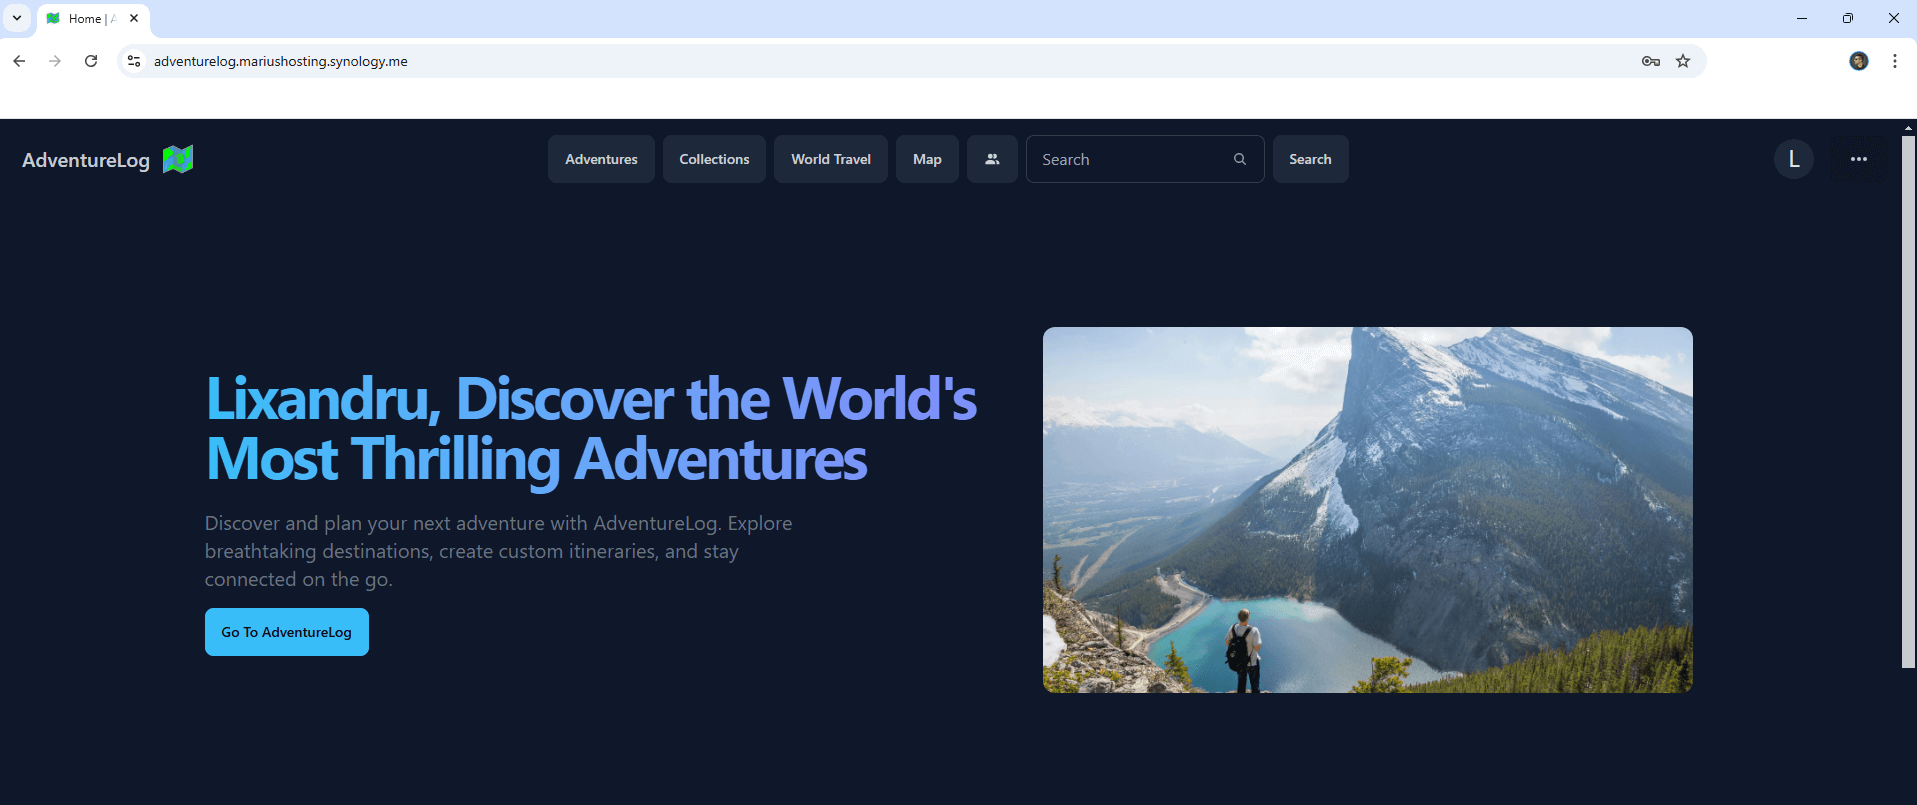Click the headline "Lixandru, Discover the World's"
1917x805 pixels.
(591, 398)
